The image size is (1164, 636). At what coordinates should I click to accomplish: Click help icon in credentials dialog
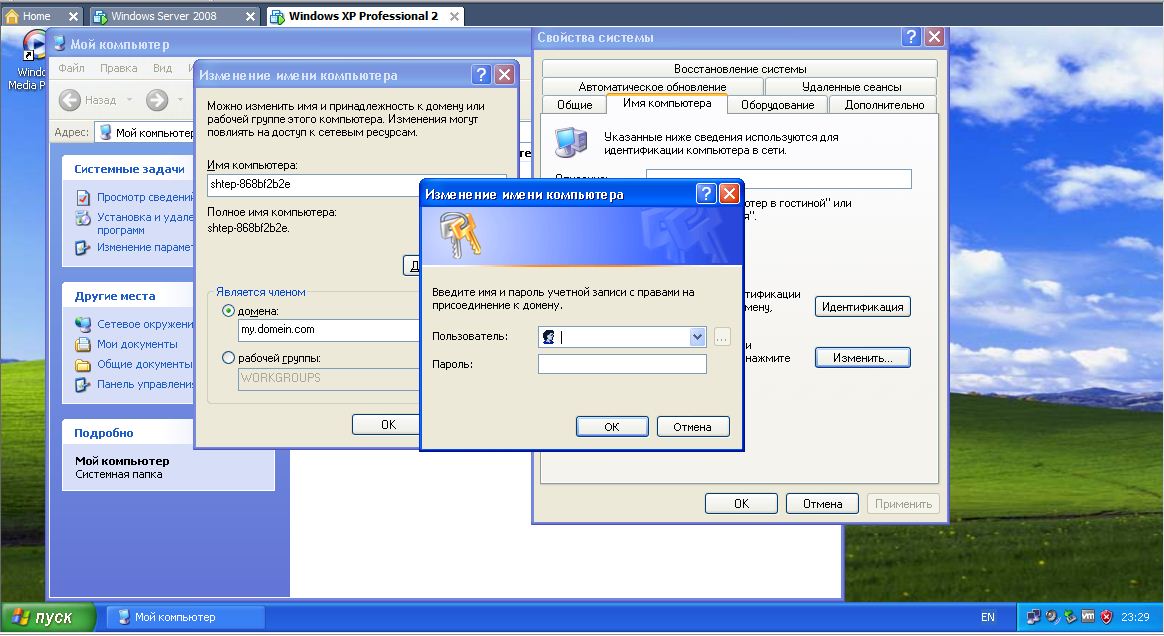pos(706,194)
